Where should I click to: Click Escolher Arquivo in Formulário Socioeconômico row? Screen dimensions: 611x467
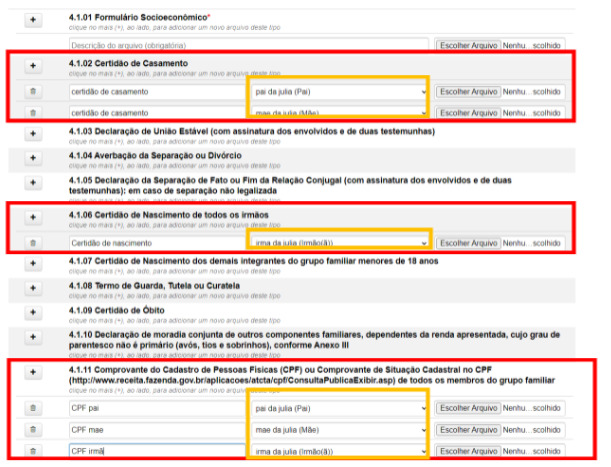pyautogui.click(x=467, y=45)
